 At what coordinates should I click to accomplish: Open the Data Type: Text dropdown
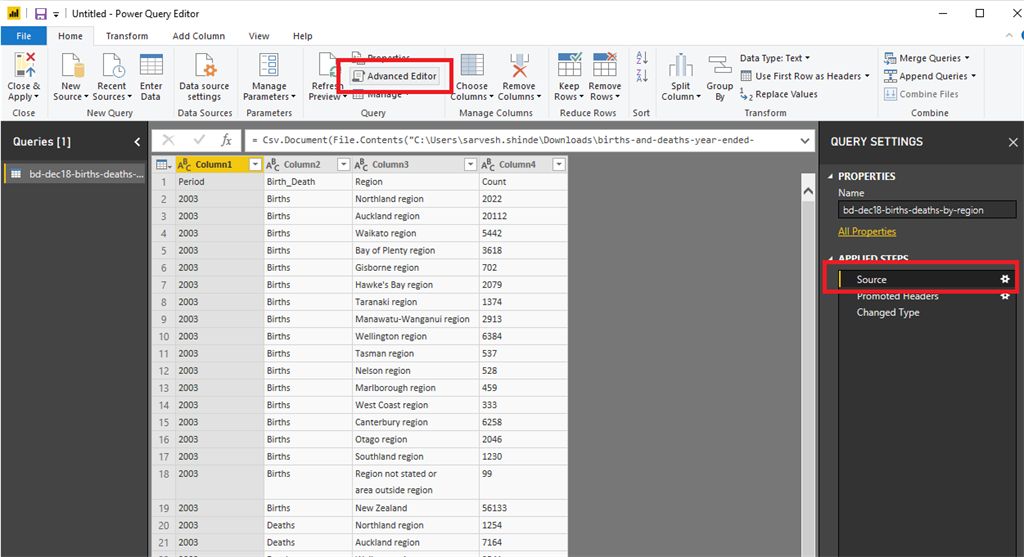(775, 58)
